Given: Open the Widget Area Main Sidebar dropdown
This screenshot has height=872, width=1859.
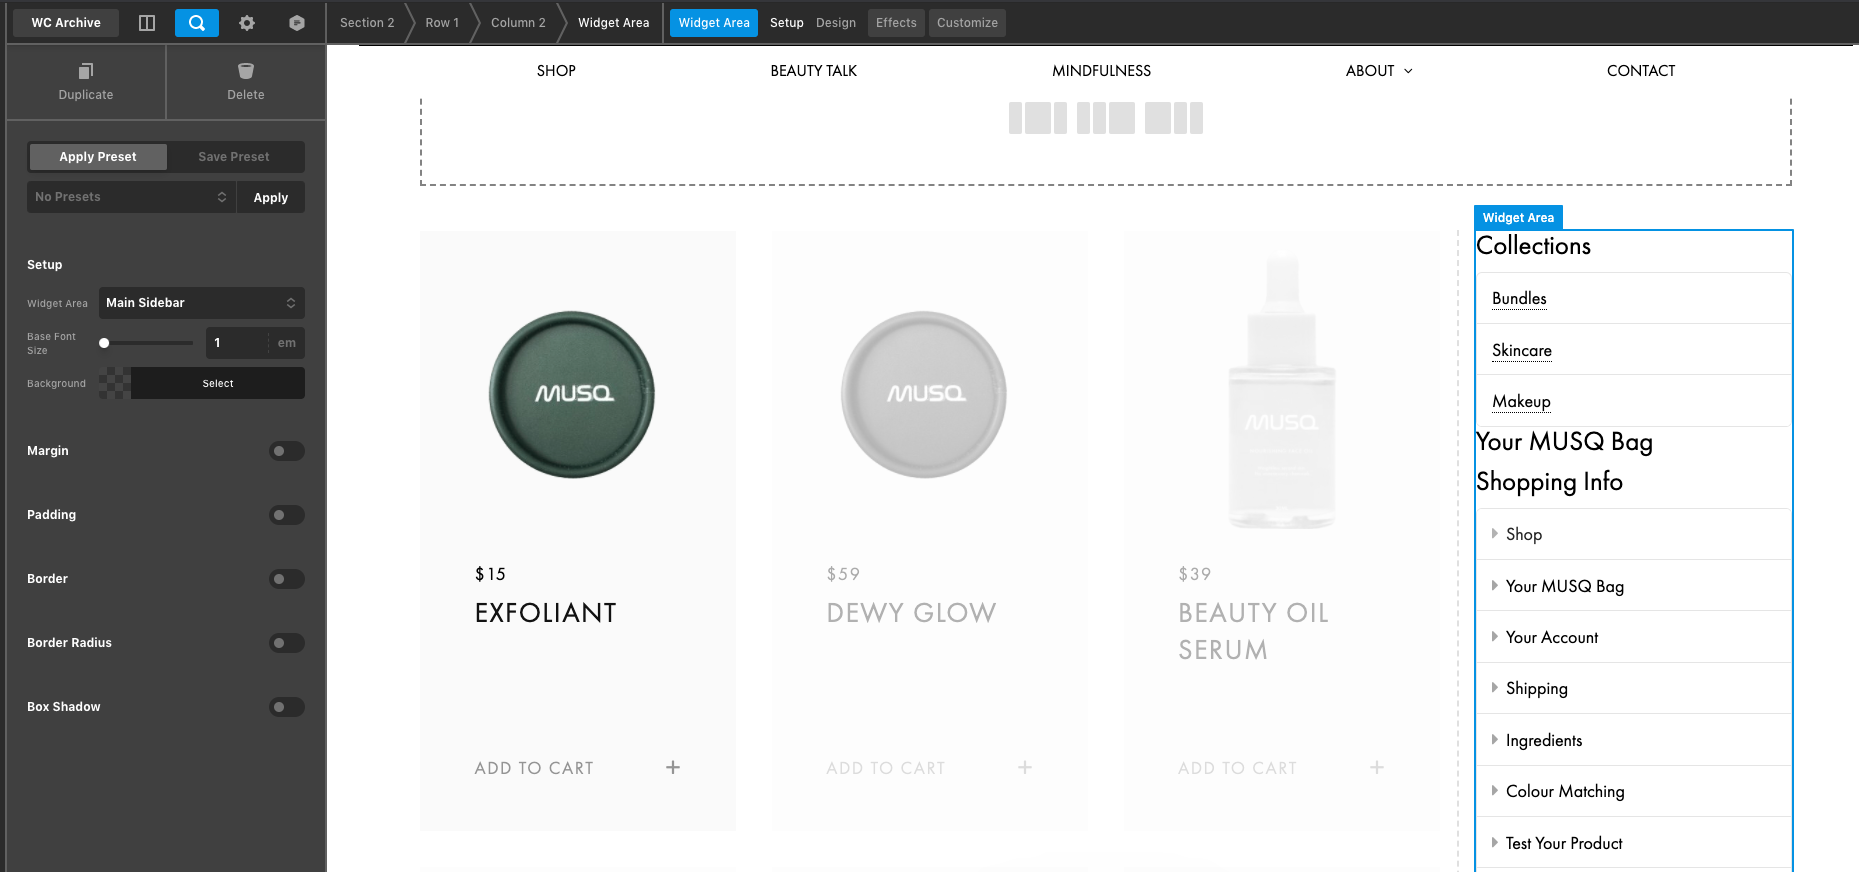Looking at the screenshot, I should (x=201, y=303).
